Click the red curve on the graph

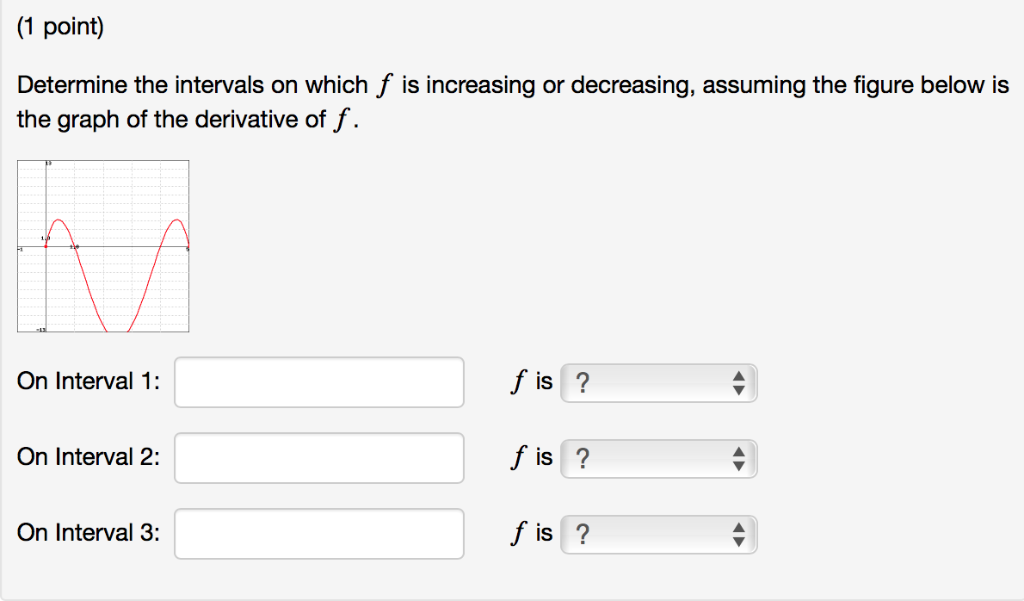(x=58, y=220)
